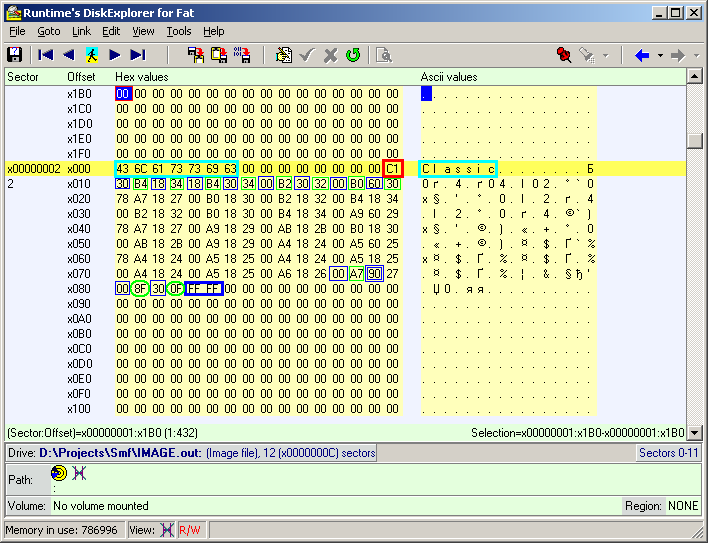Image resolution: width=708 pixels, height=543 pixels.
Task: Click the Selection range status text
Action: [x=578, y=433]
